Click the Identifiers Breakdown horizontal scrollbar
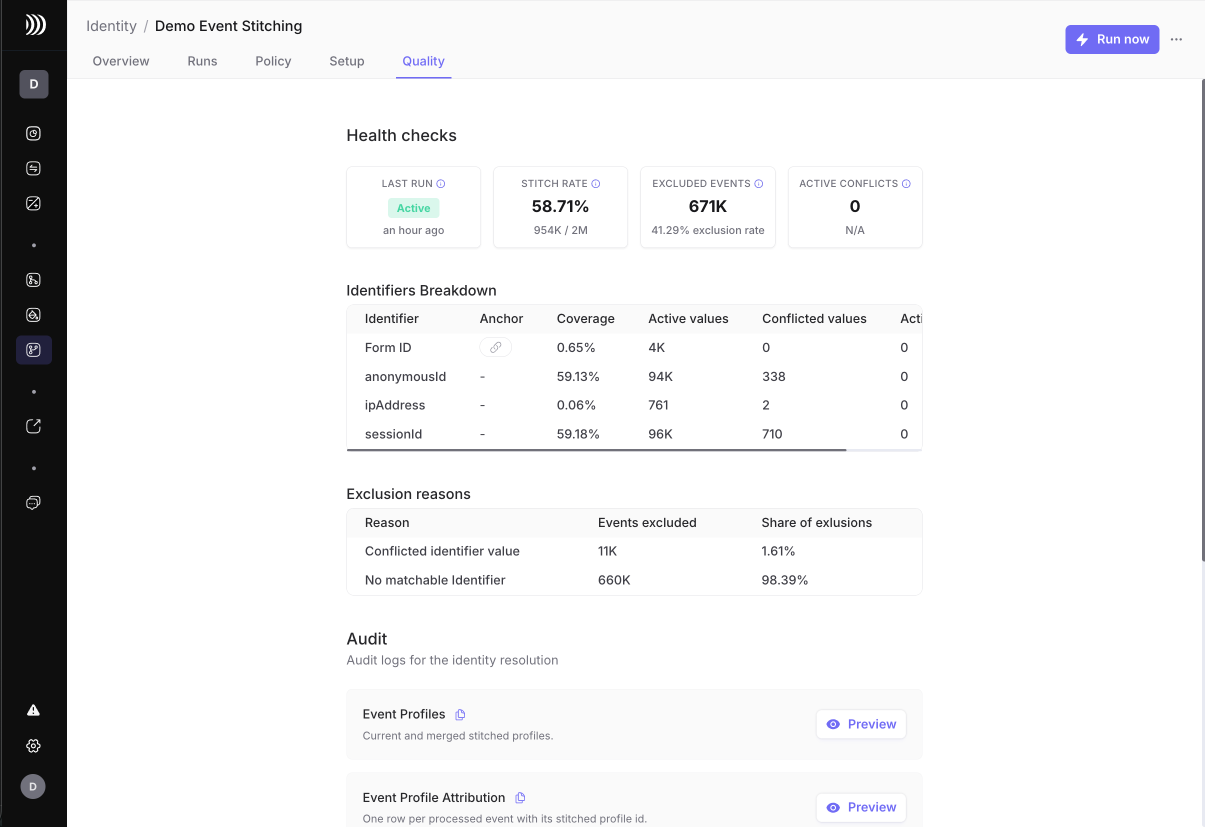The height and width of the screenshot is (827, 1205). 596,450
